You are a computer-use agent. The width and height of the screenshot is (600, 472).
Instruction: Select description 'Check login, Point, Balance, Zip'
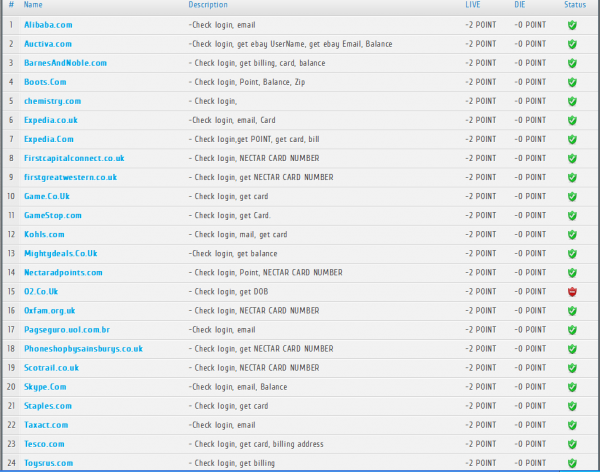pos(247,82)
